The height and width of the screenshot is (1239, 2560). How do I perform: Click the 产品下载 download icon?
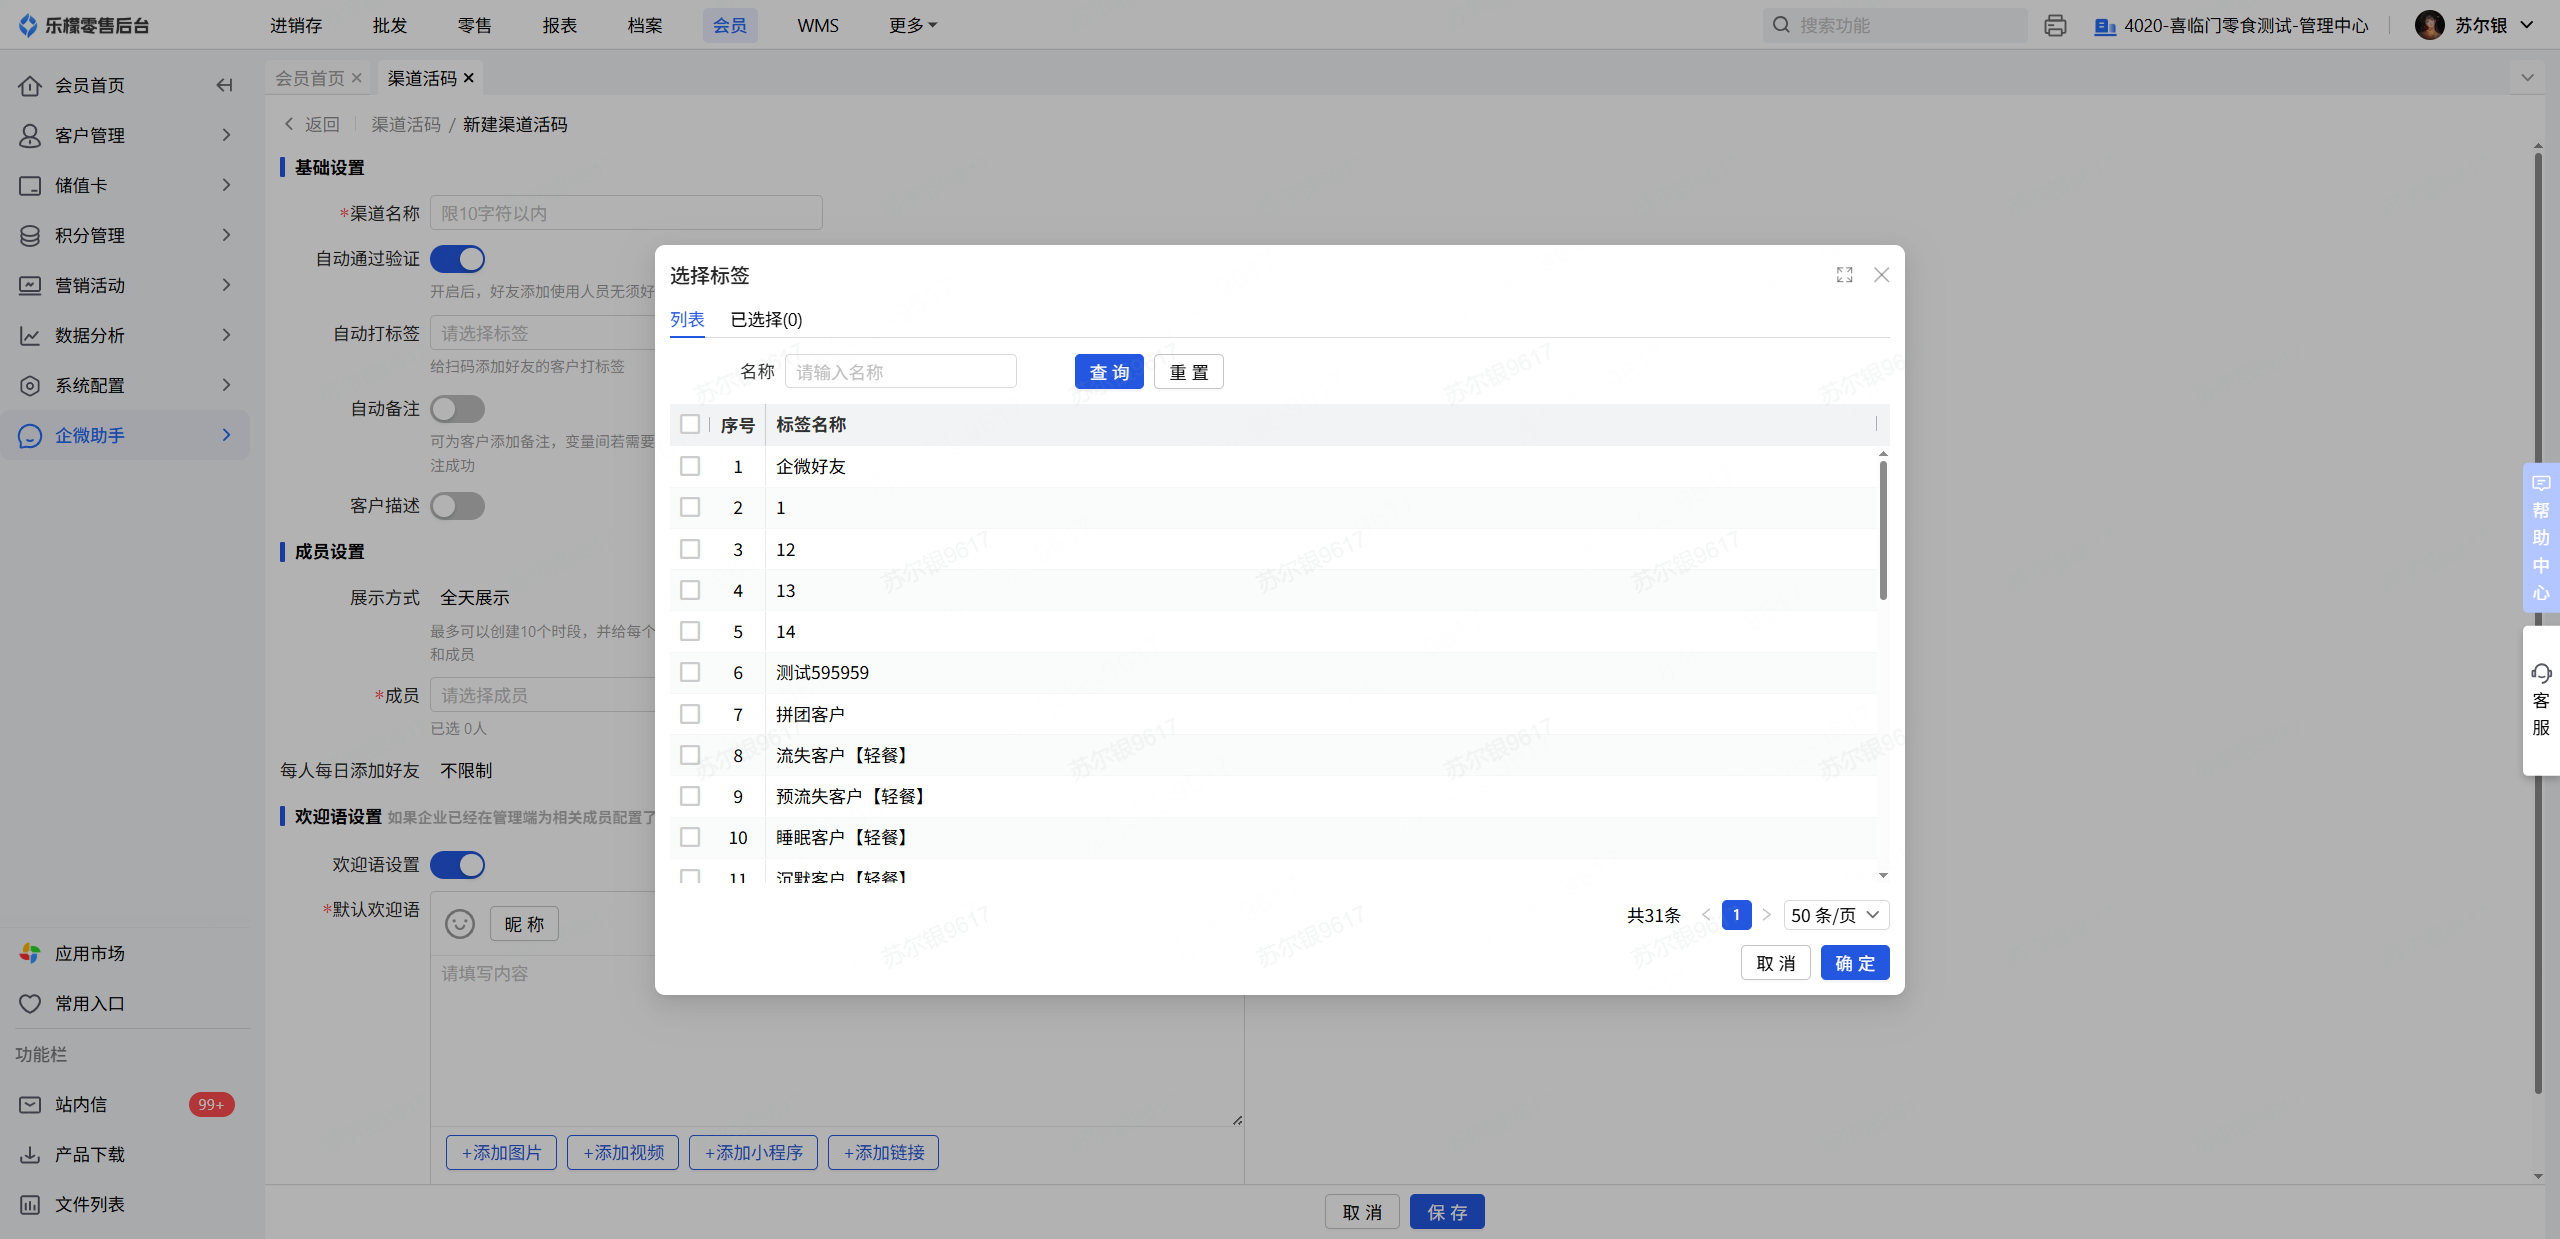pos(30,1154)
